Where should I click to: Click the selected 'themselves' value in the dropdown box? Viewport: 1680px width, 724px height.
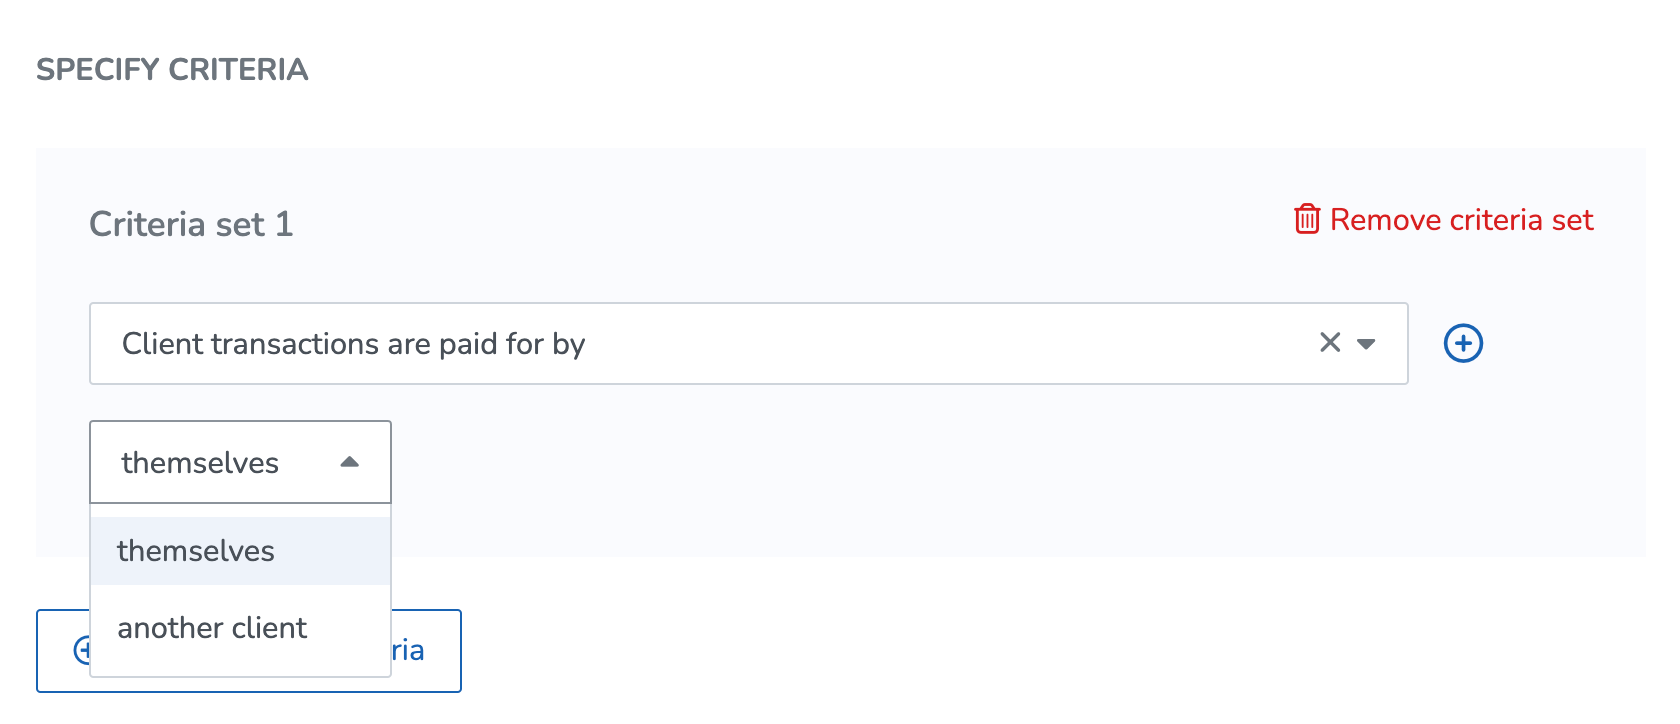pos(200,463)
